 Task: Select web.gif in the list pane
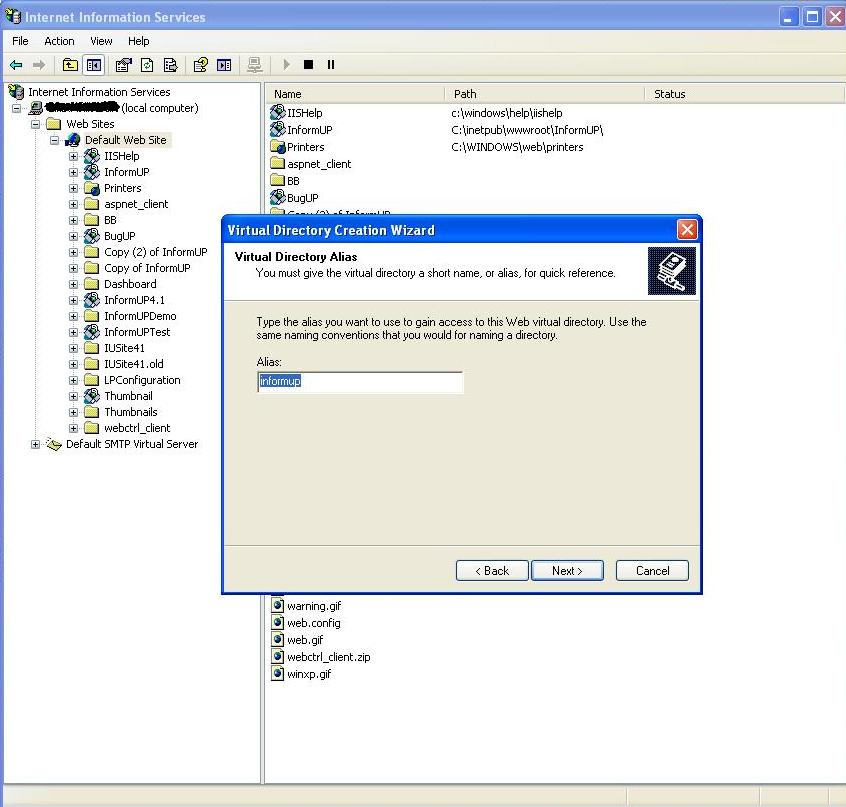tap(305, 640)
